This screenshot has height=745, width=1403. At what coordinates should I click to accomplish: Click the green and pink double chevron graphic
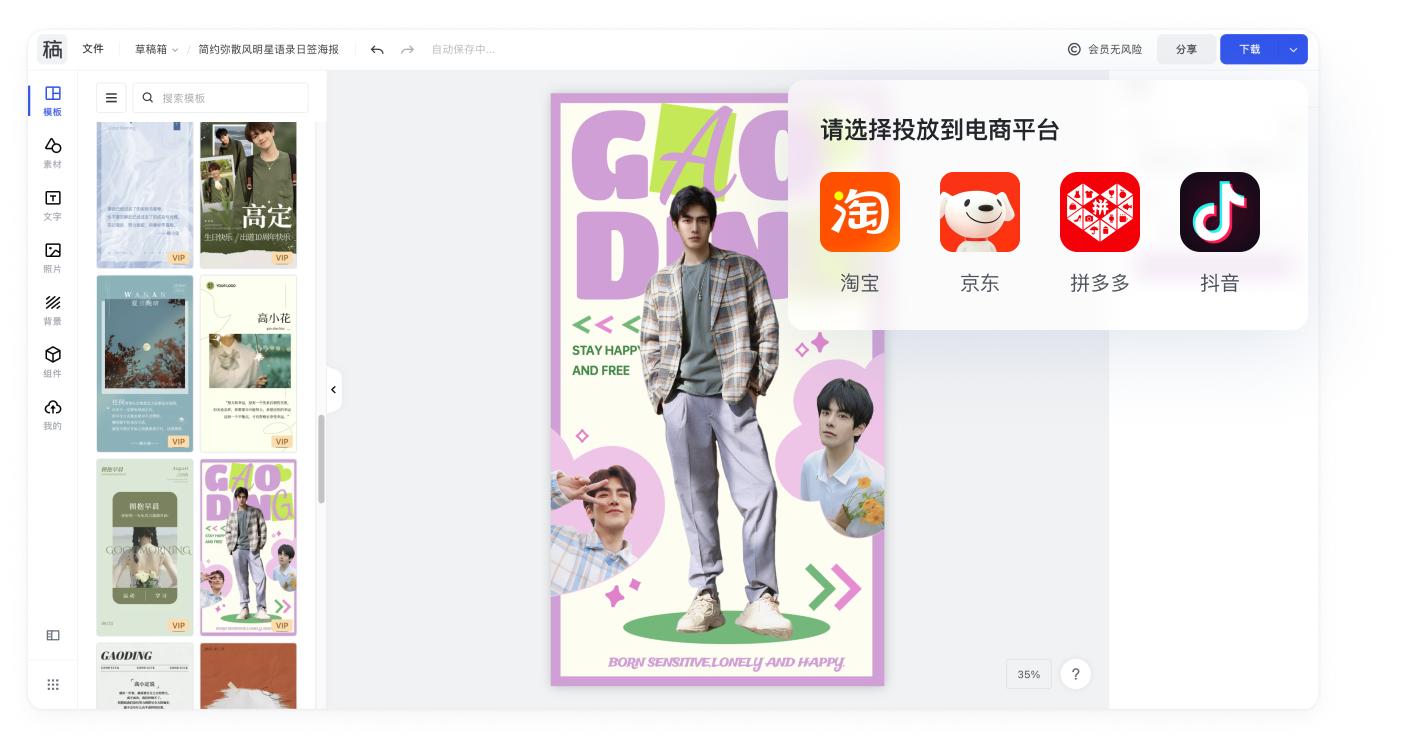pos(833,587)
